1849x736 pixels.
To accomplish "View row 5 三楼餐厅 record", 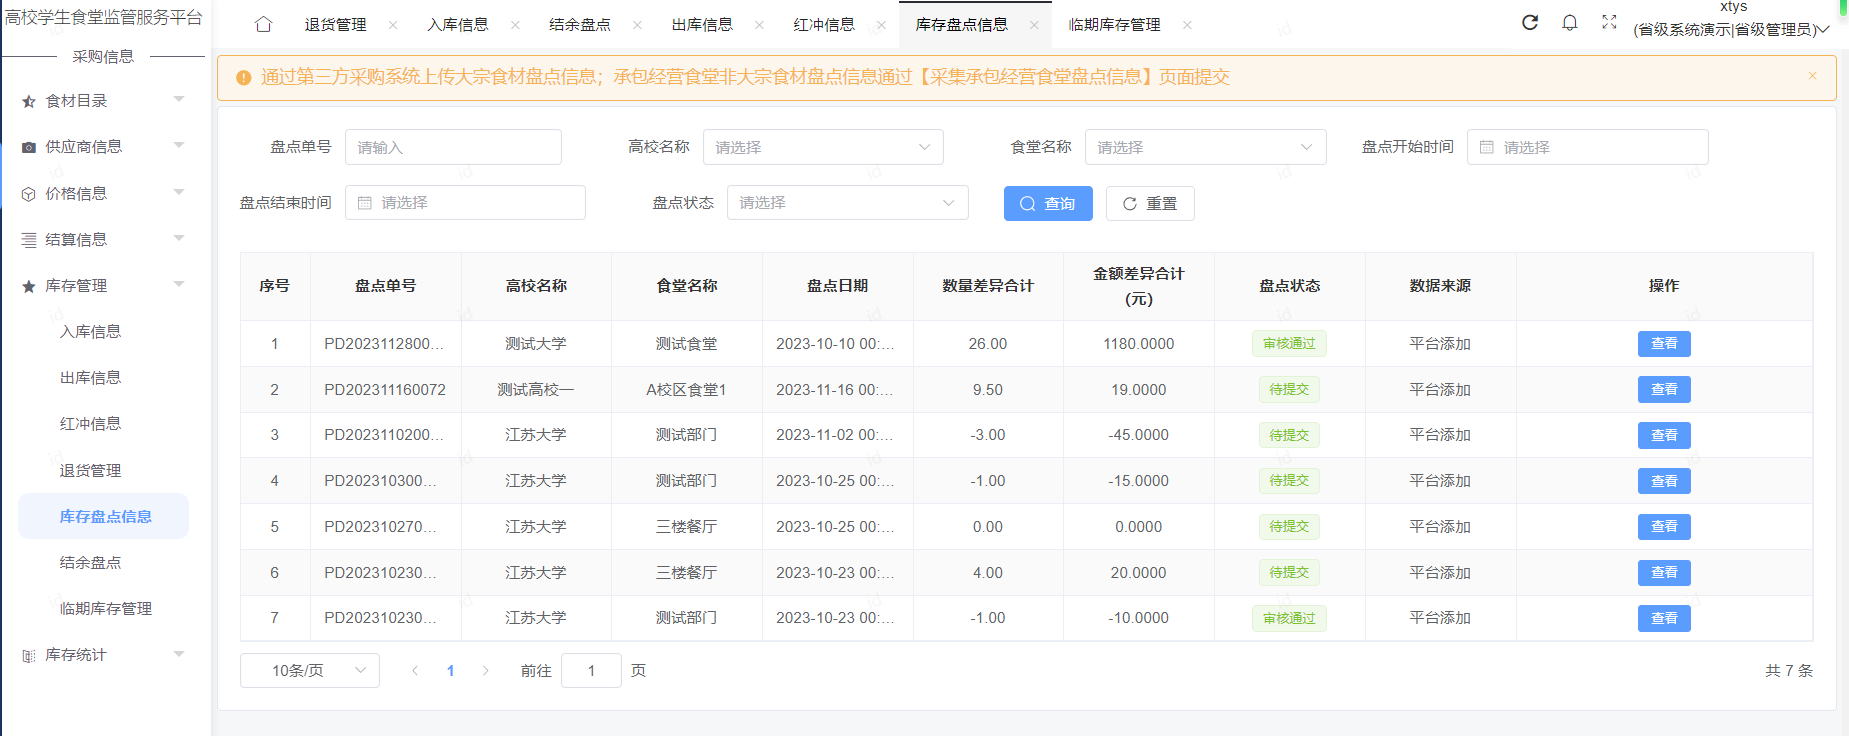I will pyautogui.click(x=1664, y=527).
